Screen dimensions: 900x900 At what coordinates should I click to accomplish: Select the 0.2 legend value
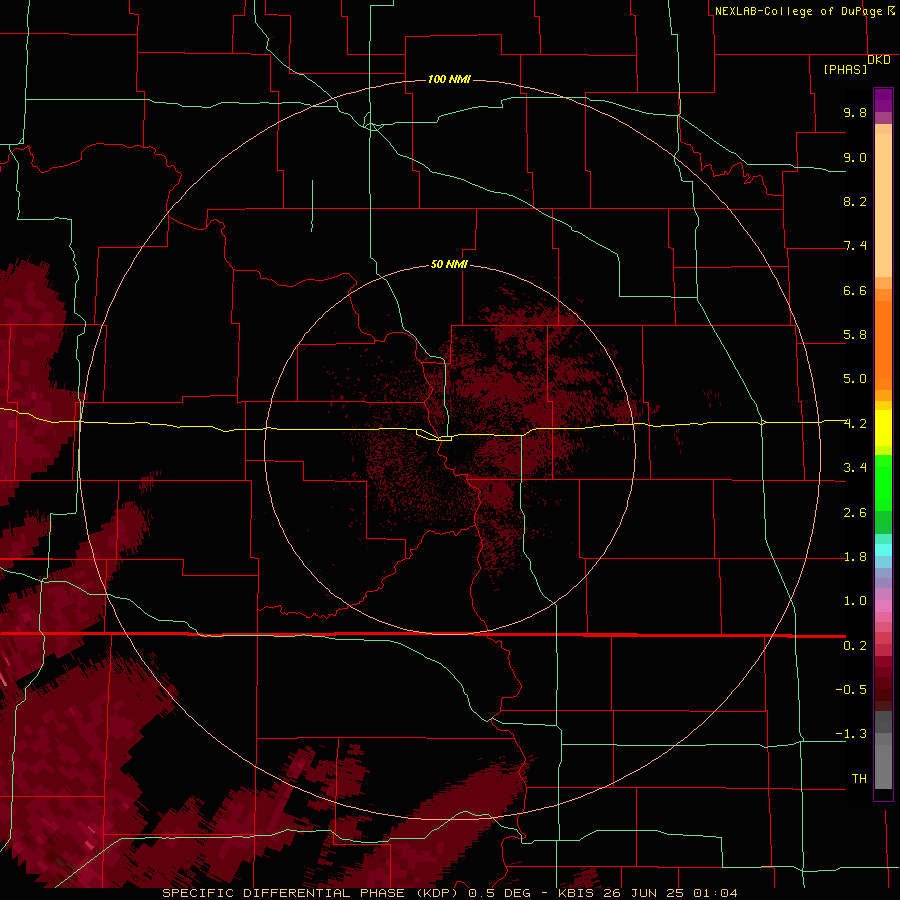tap(855, 646)
